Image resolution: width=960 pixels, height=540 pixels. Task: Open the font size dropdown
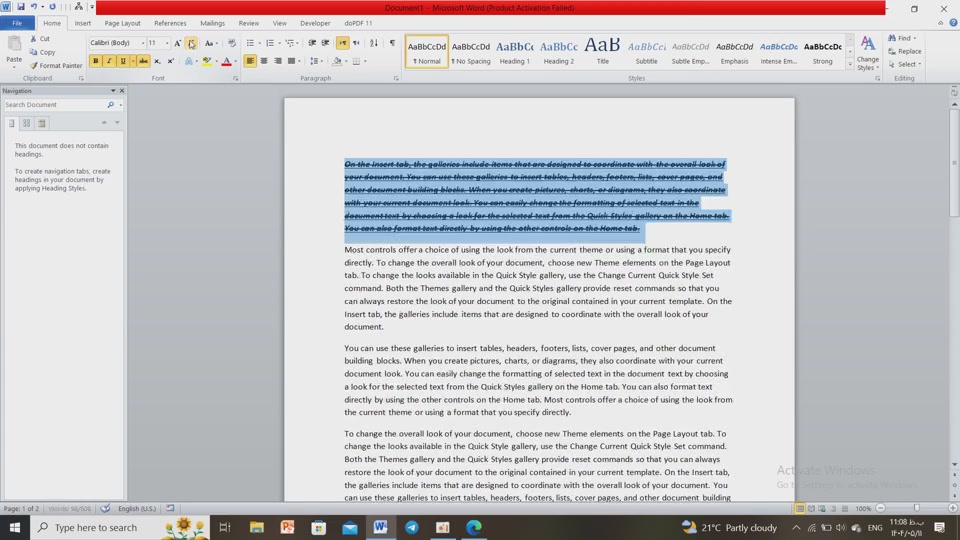tap(167, 43)
